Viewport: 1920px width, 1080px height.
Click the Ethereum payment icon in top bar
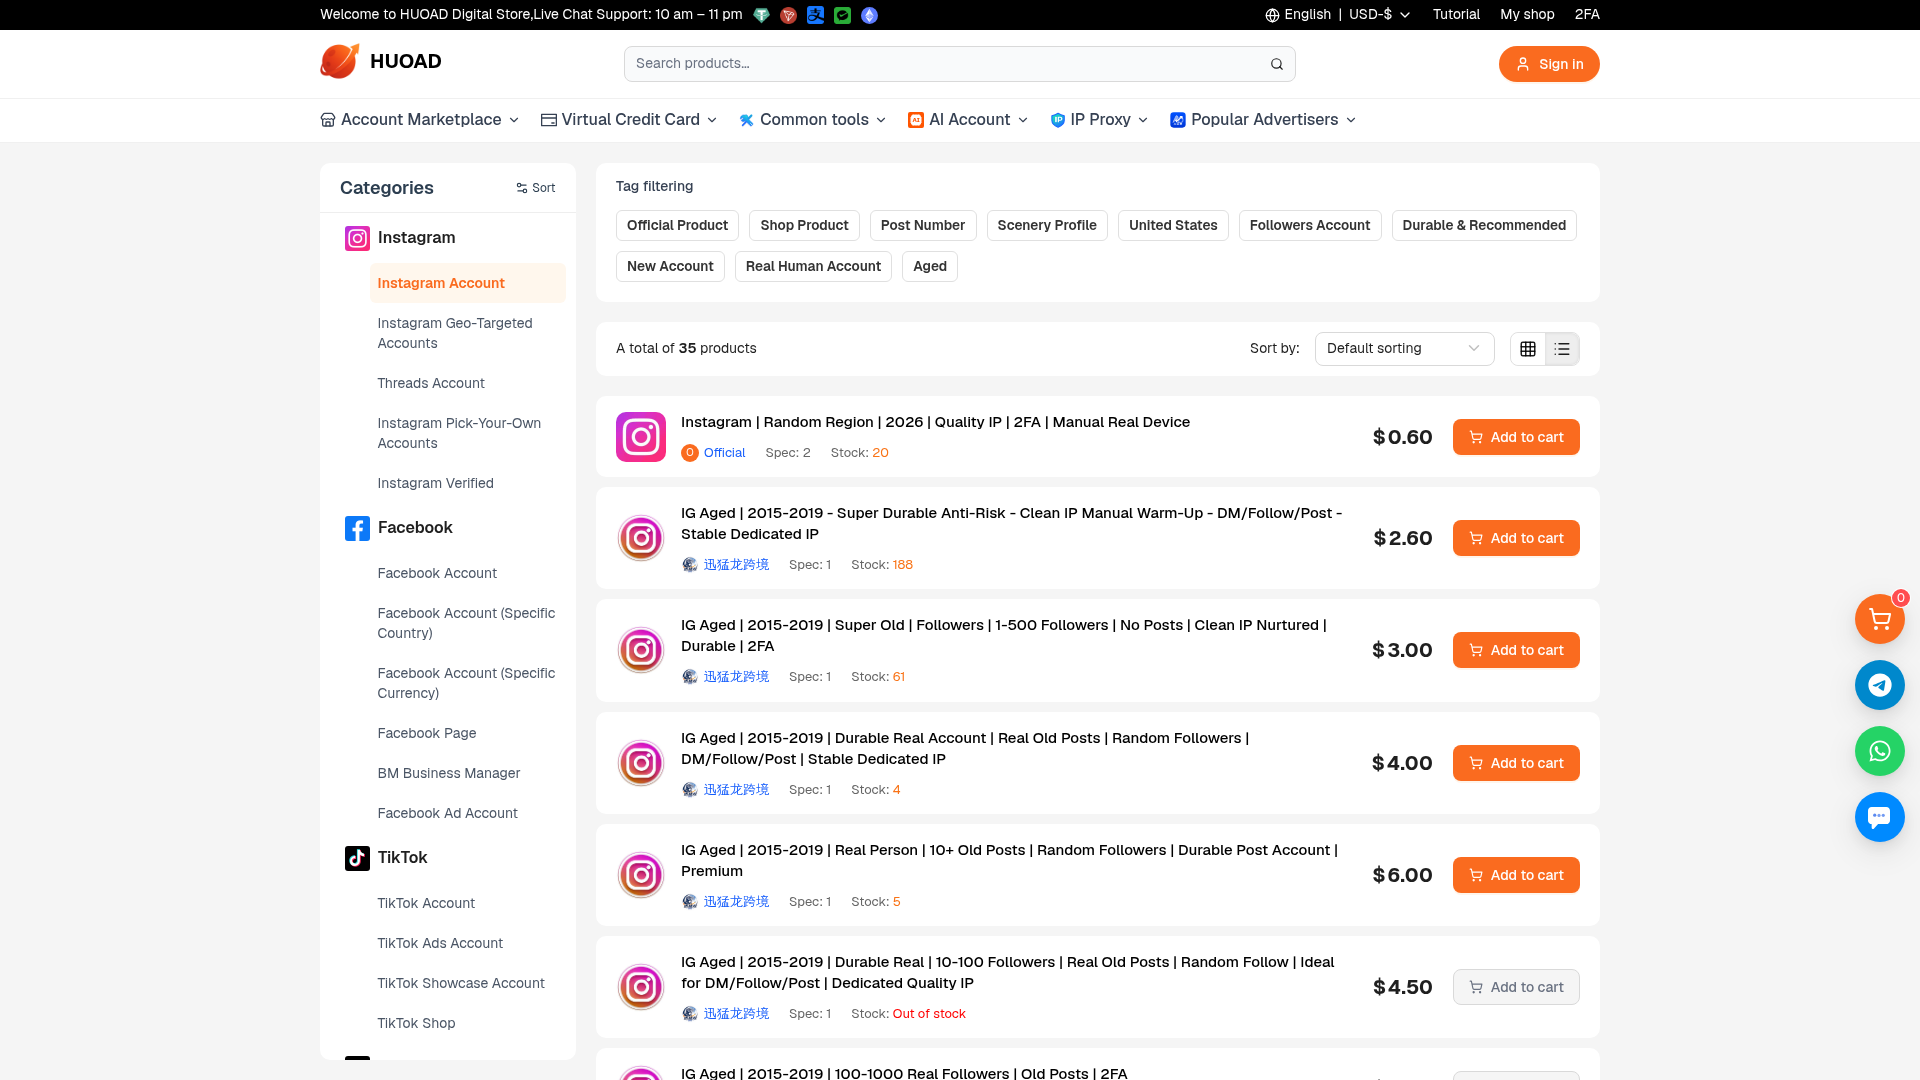point(870,15)
